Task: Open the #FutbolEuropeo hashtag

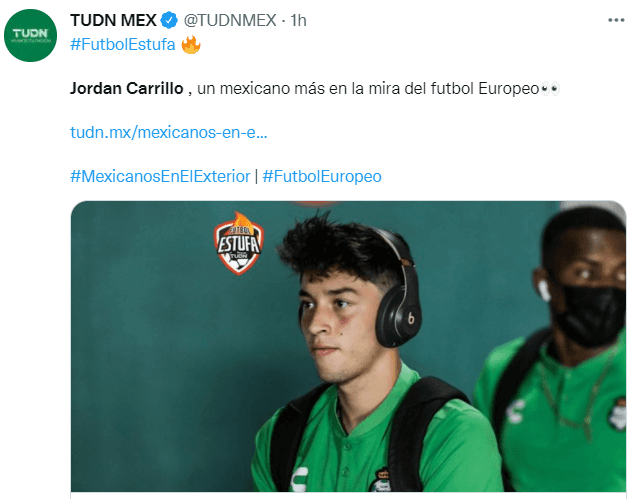Action: coord(322,176)
